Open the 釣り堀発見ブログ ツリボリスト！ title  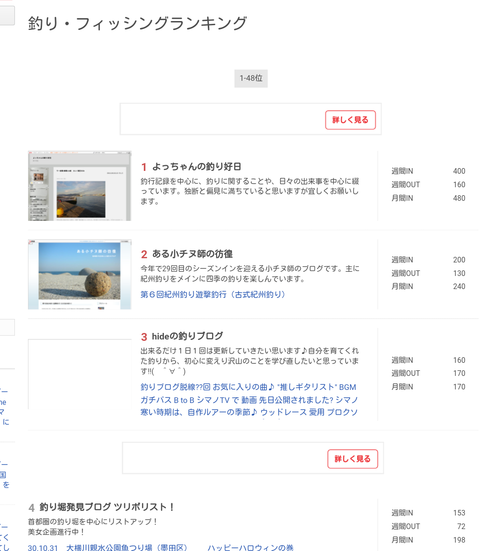(106, 507)
